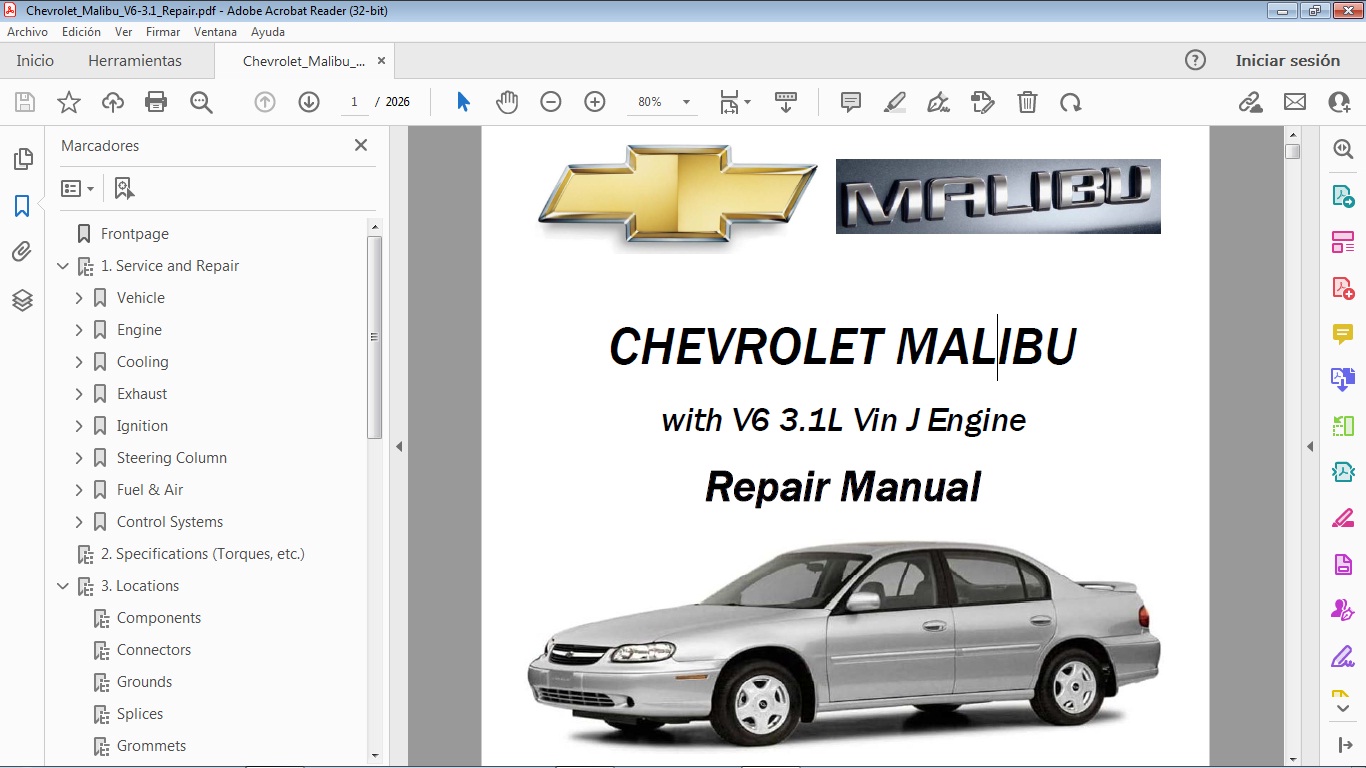Toggle the bookmarks panel icon
Viewport: 1366px width, 768px height.
tap(22, 206)
